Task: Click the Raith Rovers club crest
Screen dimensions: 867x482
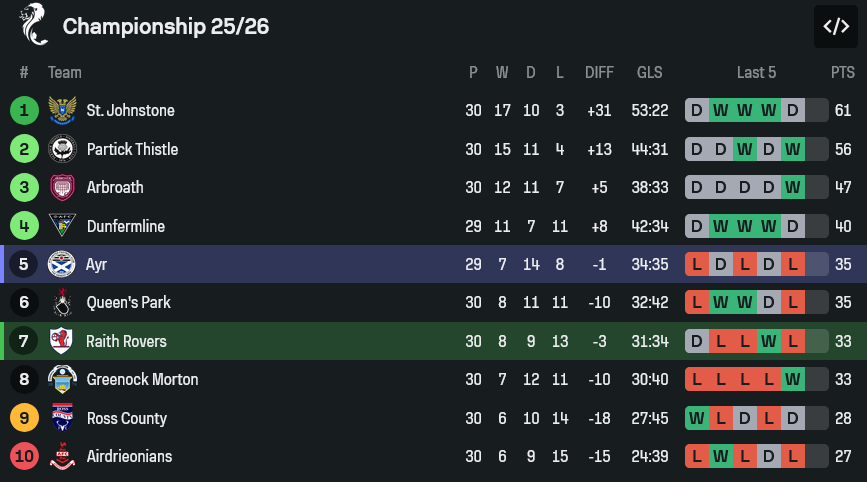Action: 62,341
